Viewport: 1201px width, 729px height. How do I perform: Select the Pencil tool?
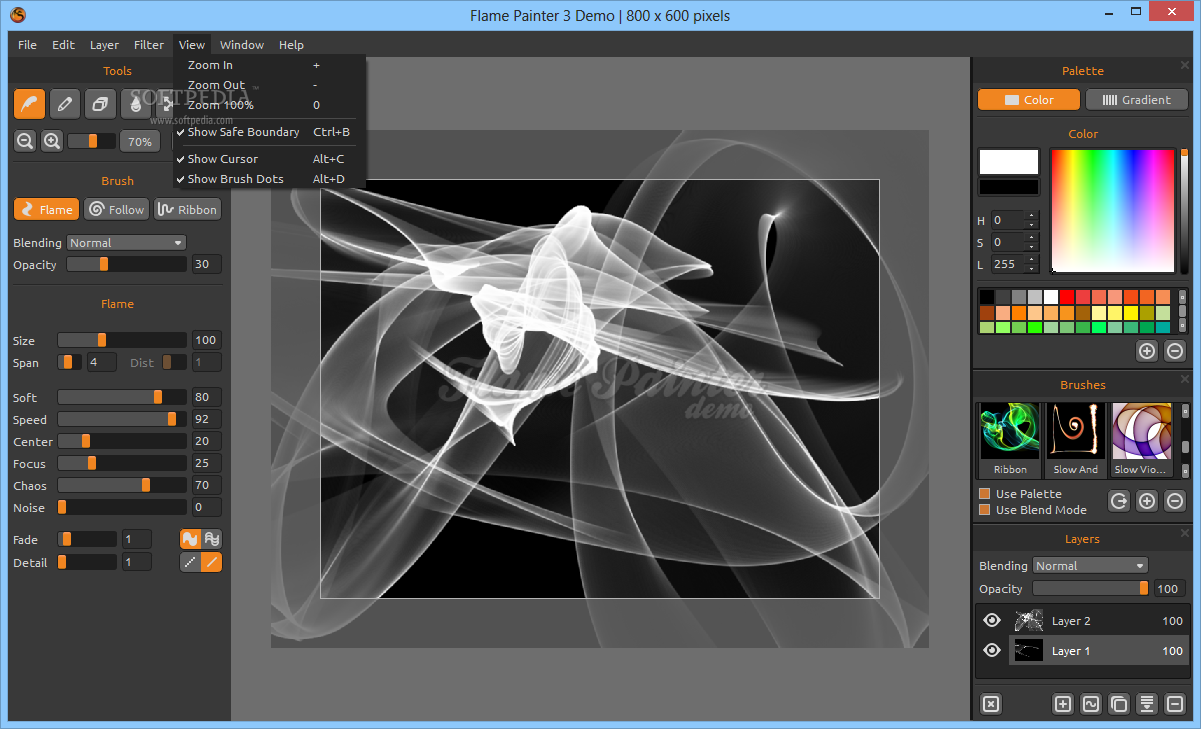pyautogui.click(x=64, y=103)
